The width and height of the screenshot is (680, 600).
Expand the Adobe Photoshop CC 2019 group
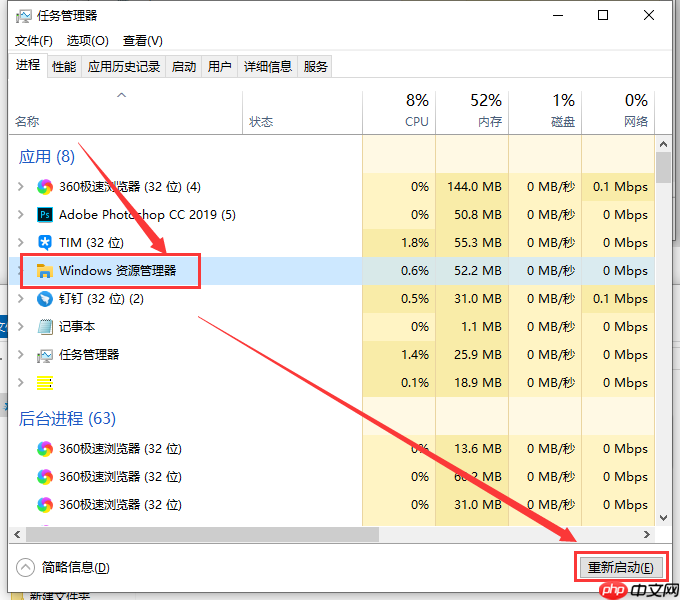(20, 215)
